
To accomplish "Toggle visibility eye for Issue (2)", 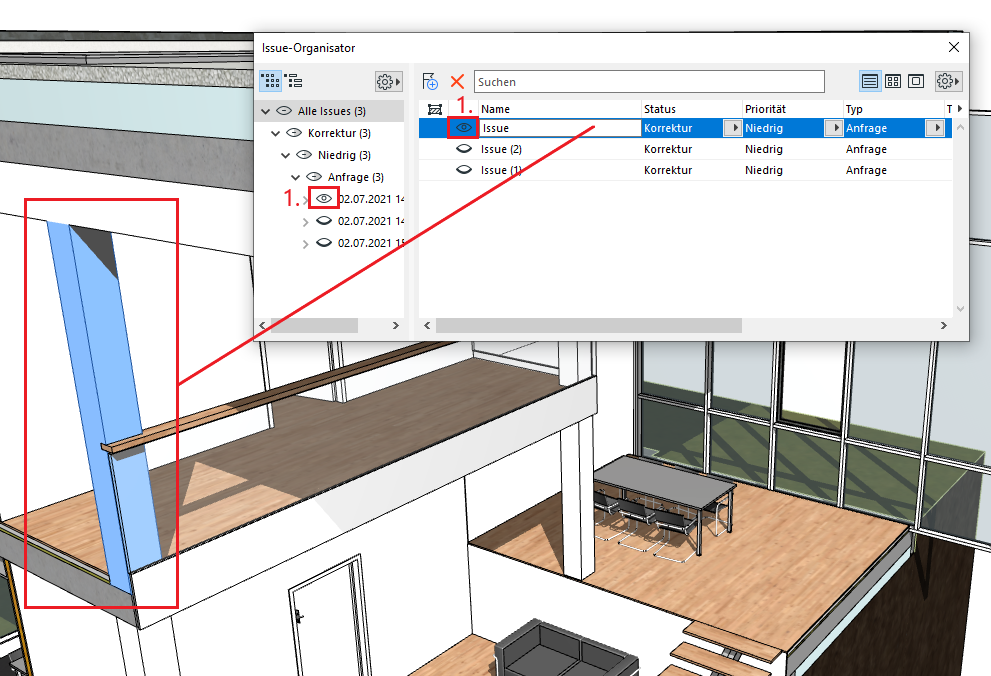I will (463, 149).
